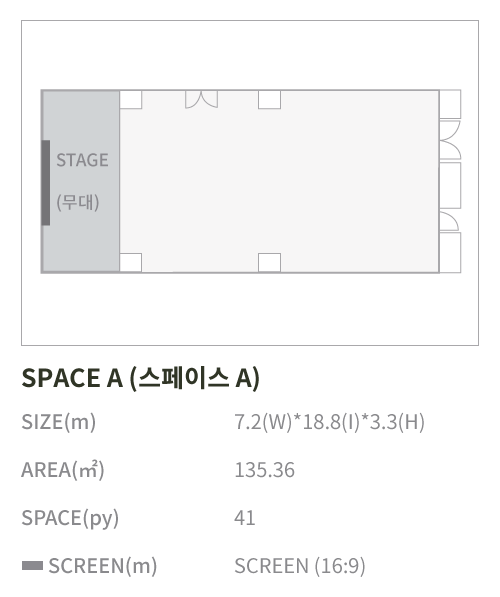Select the double door icon on top wall

(x=201, y=99)
